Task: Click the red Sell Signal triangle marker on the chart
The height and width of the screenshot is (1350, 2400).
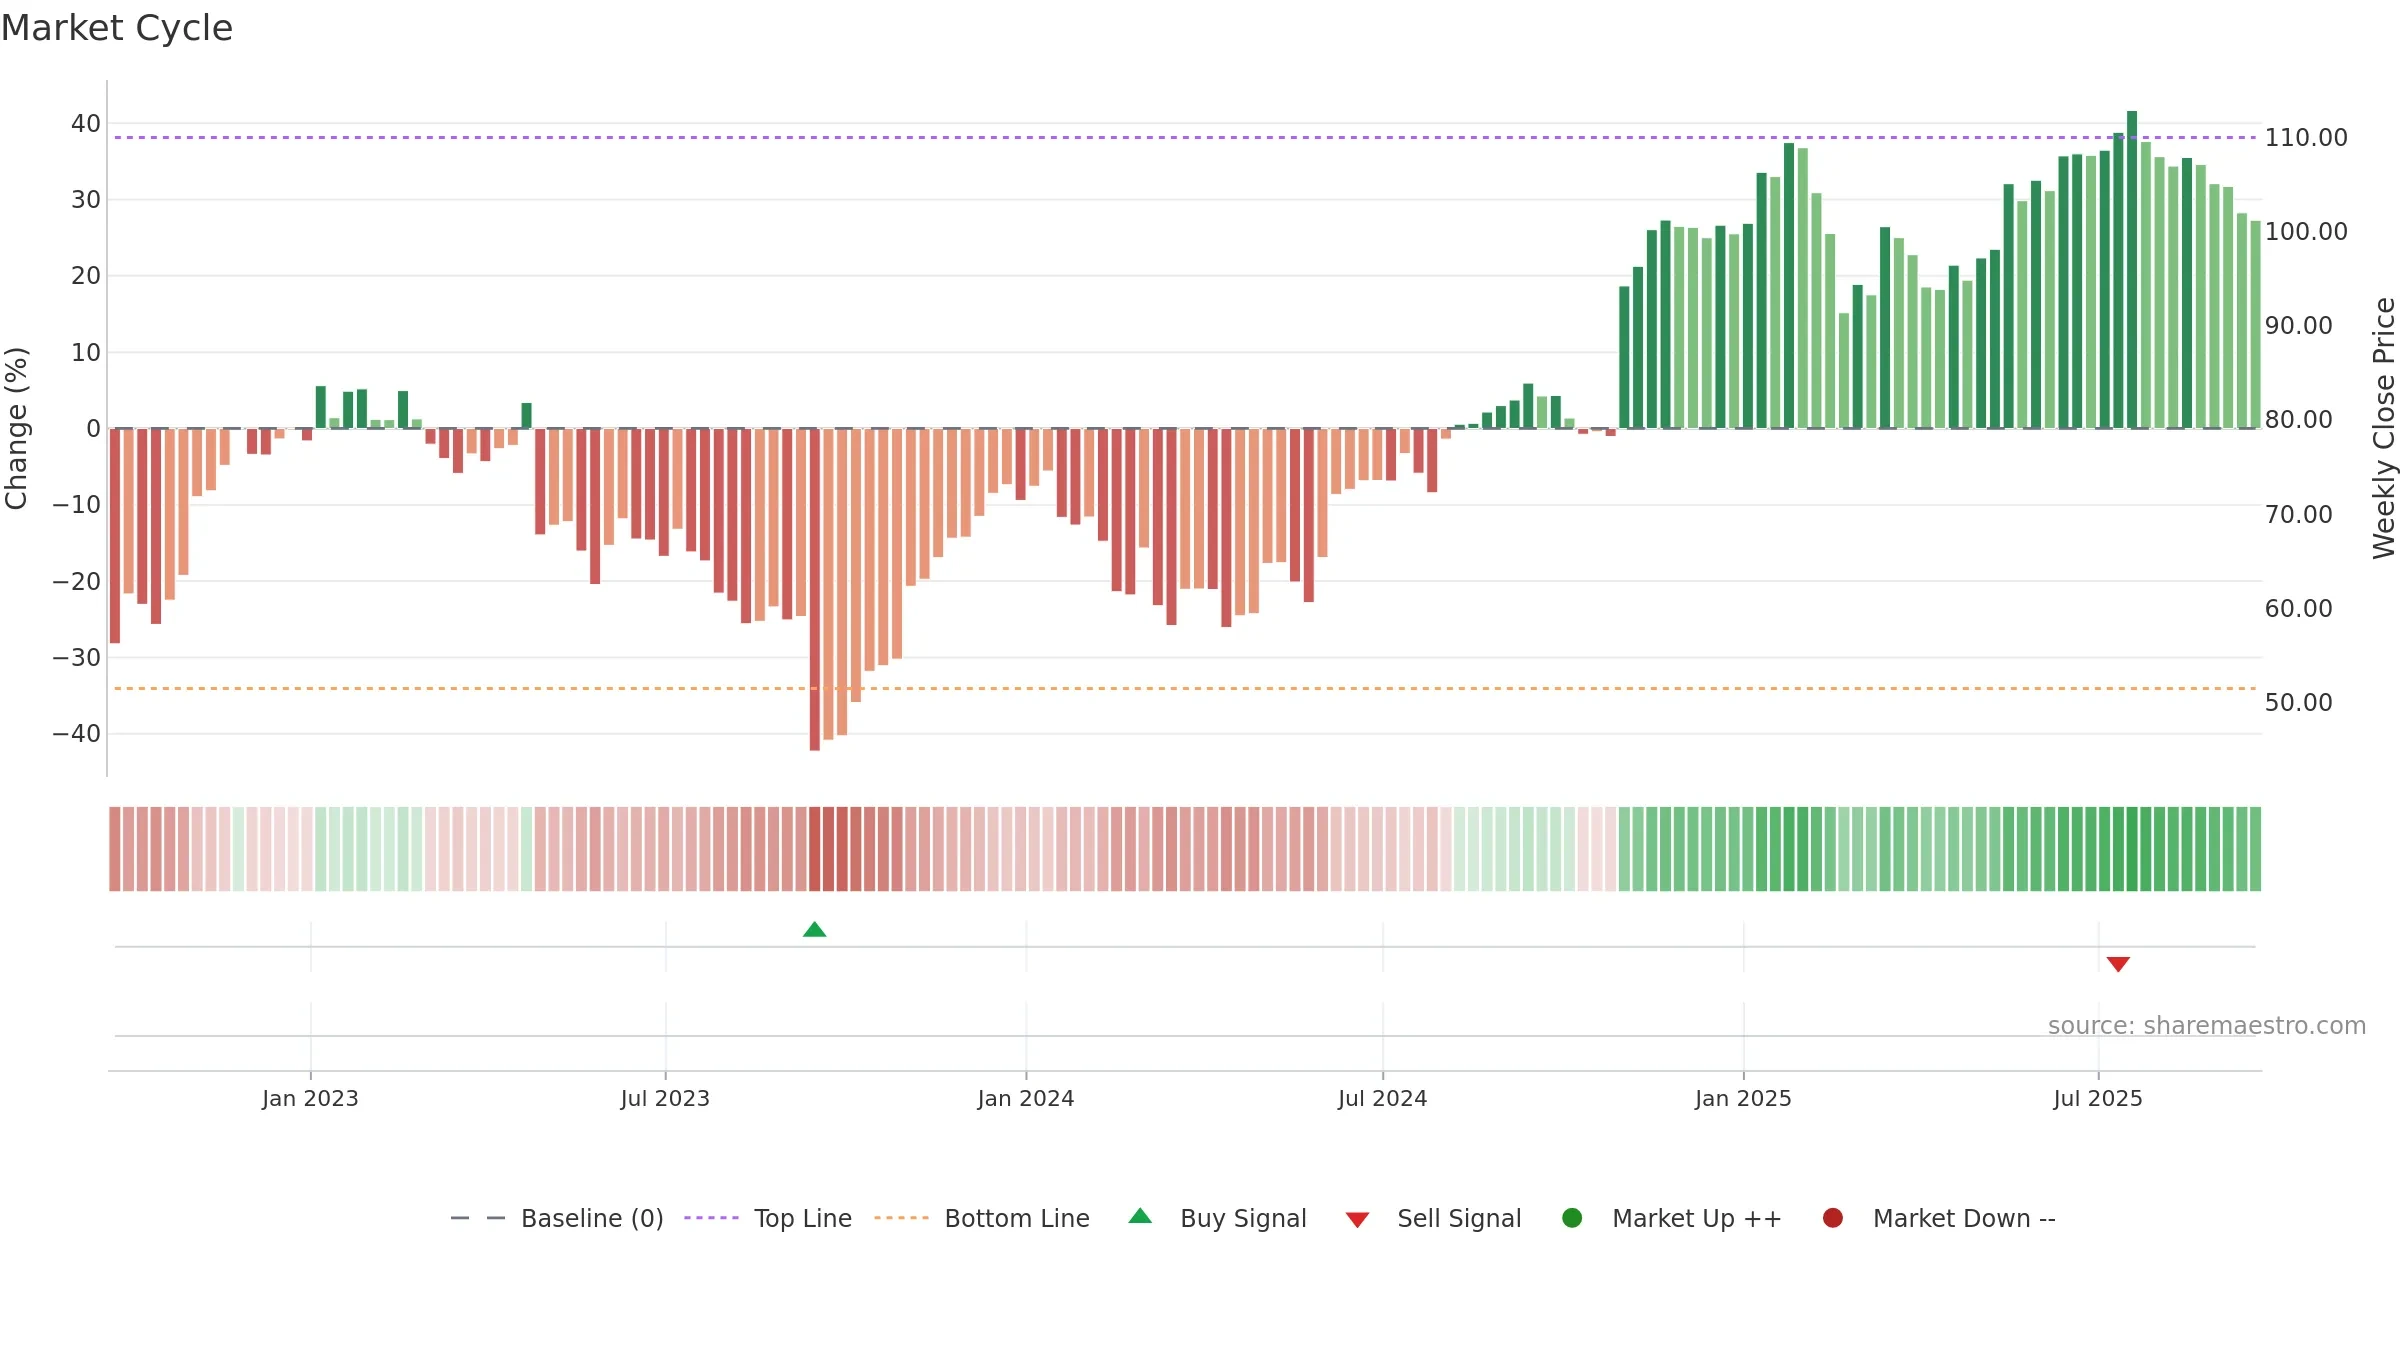Action: (x=2118, y=964)
